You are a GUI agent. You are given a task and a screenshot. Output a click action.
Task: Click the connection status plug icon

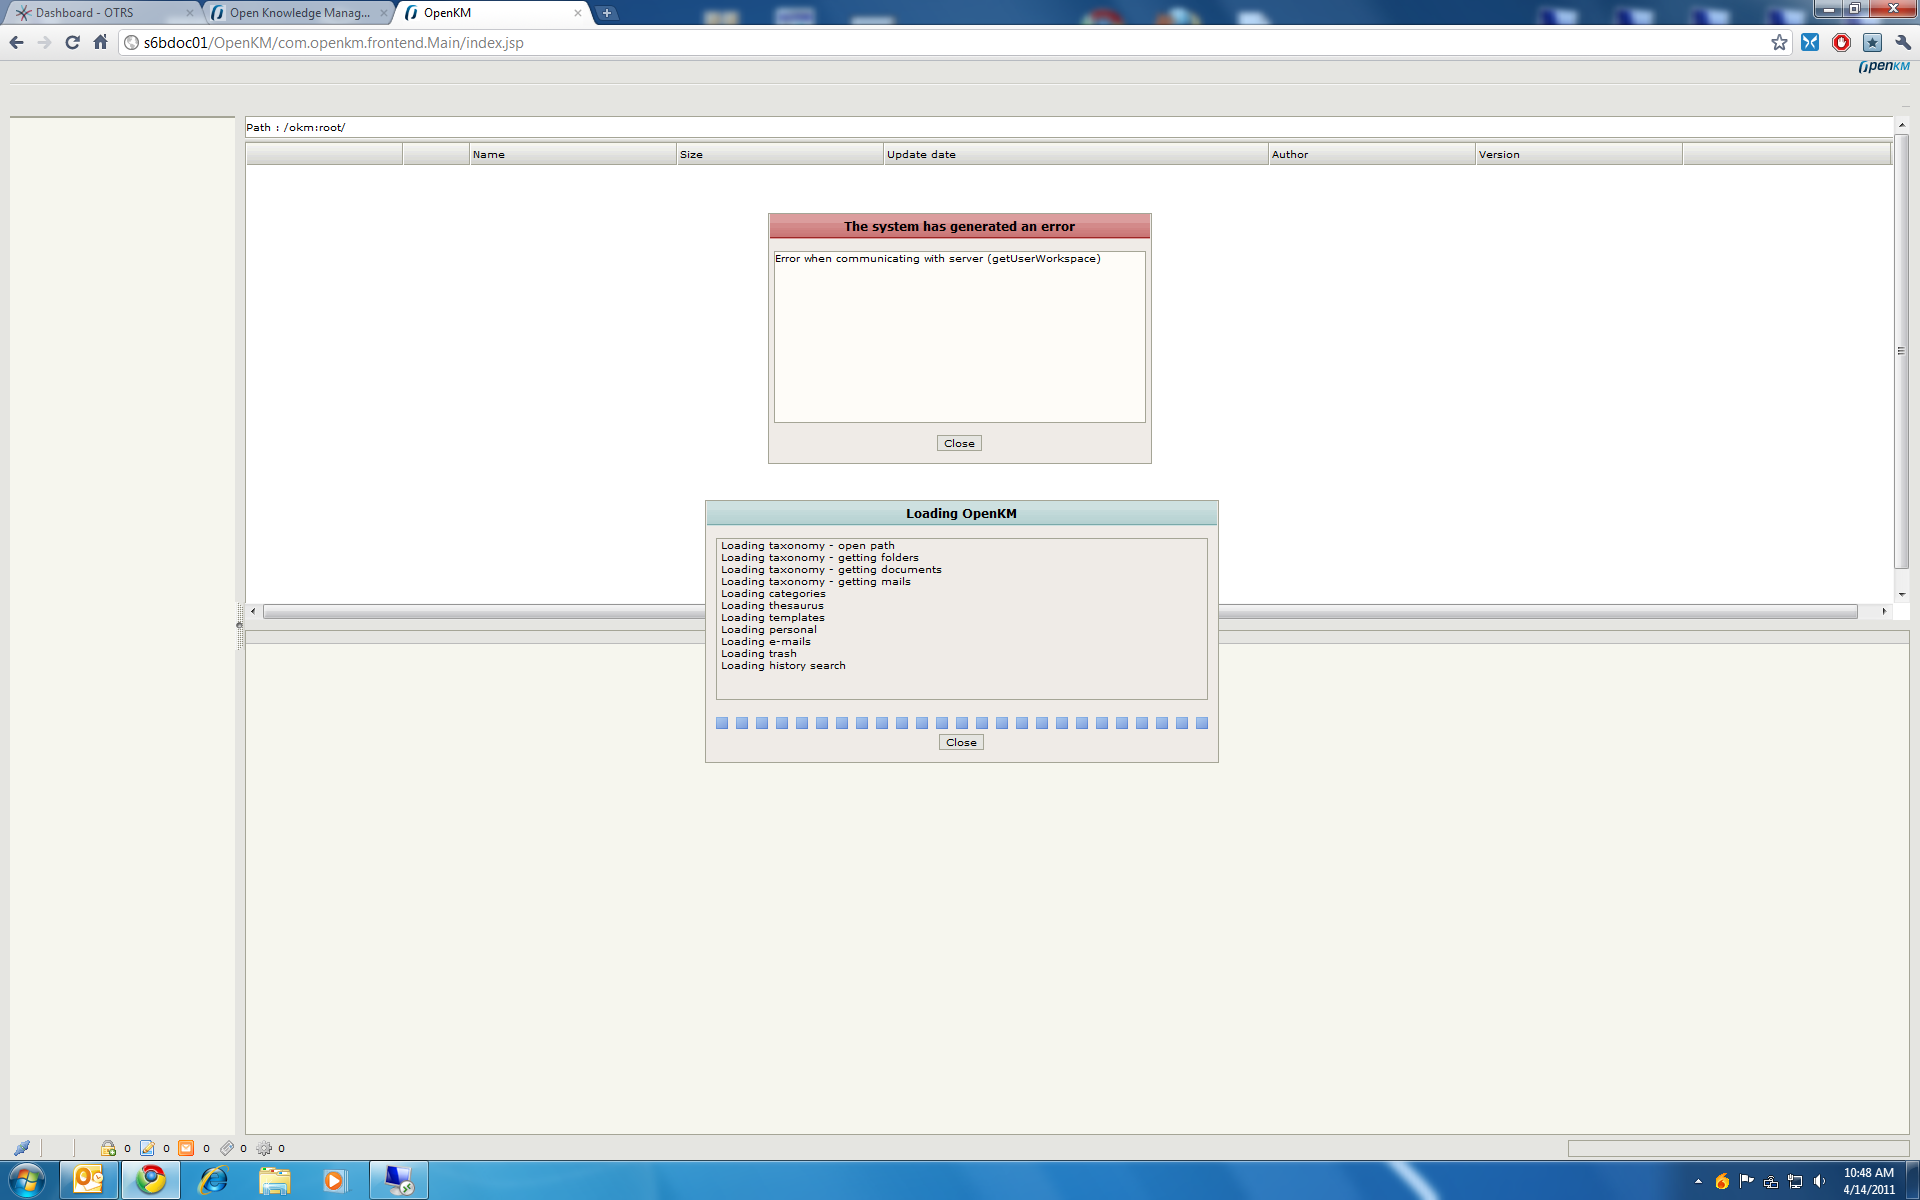coord(22,1148)
